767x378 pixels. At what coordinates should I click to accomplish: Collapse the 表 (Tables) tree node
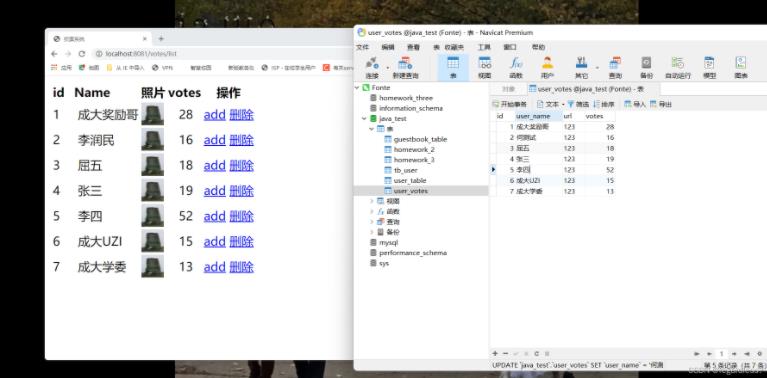tap(371, 129)
